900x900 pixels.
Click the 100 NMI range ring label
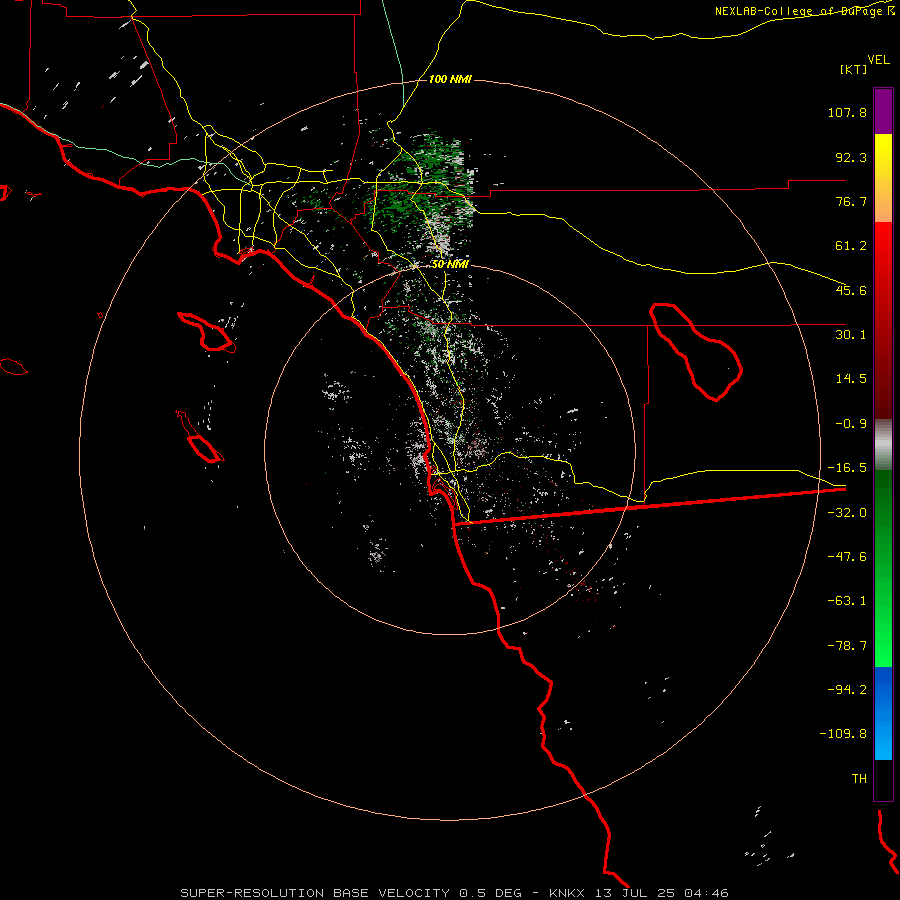click(451, 79)
